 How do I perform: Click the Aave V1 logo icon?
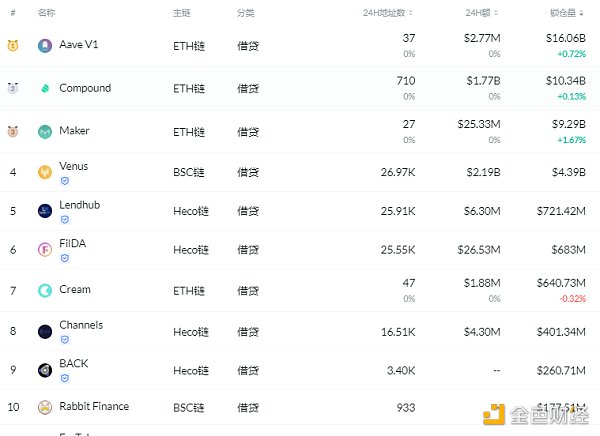[45, 45]
